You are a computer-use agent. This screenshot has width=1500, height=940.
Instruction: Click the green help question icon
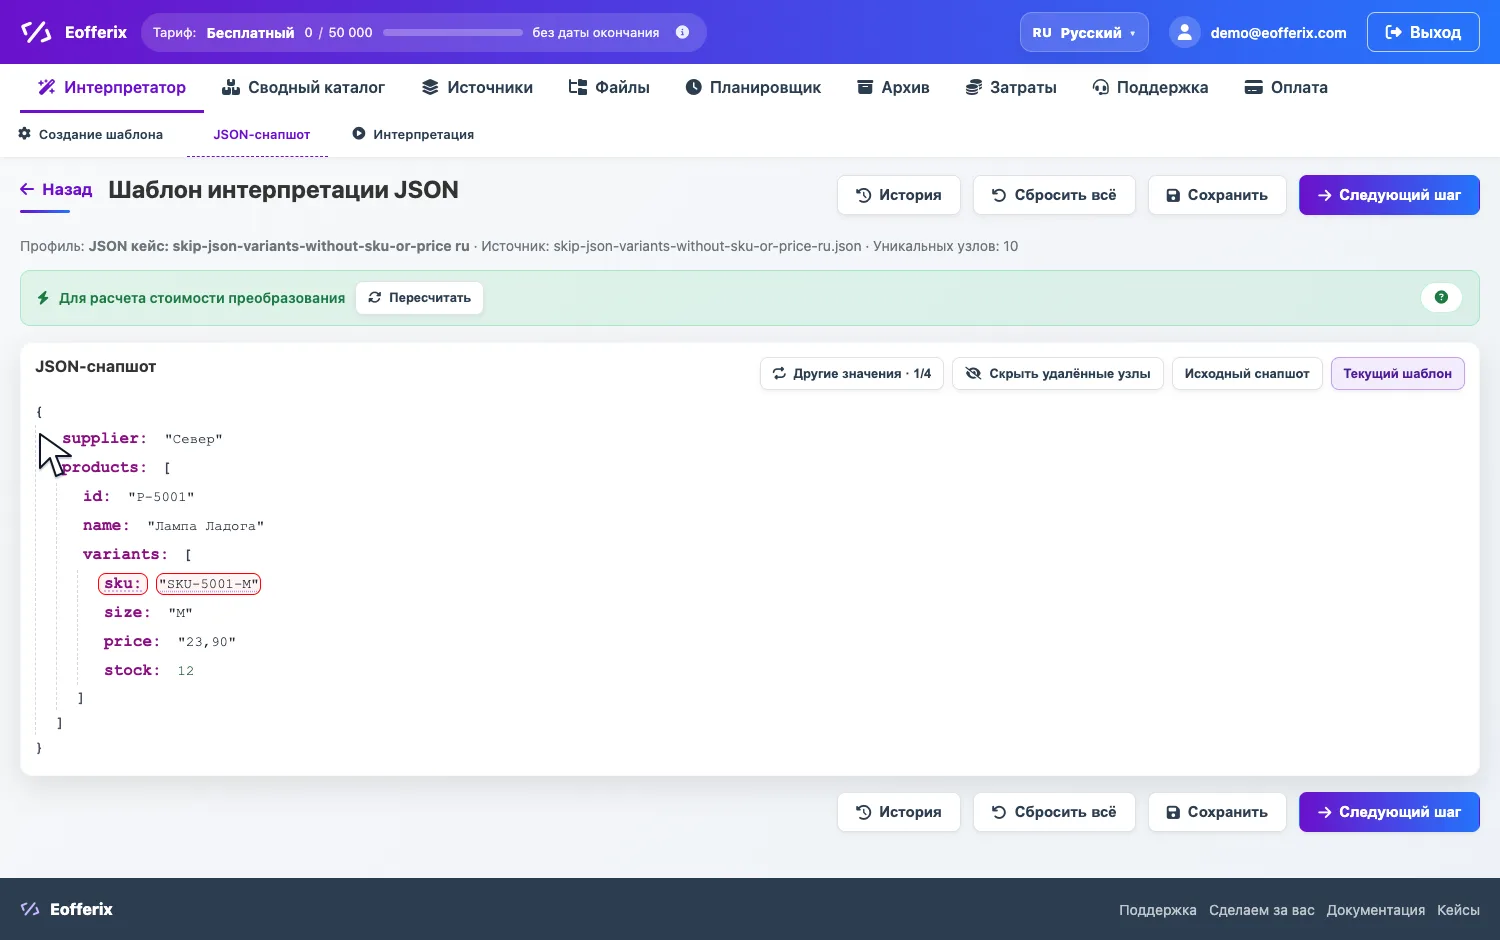click(x=1441, y=297)
